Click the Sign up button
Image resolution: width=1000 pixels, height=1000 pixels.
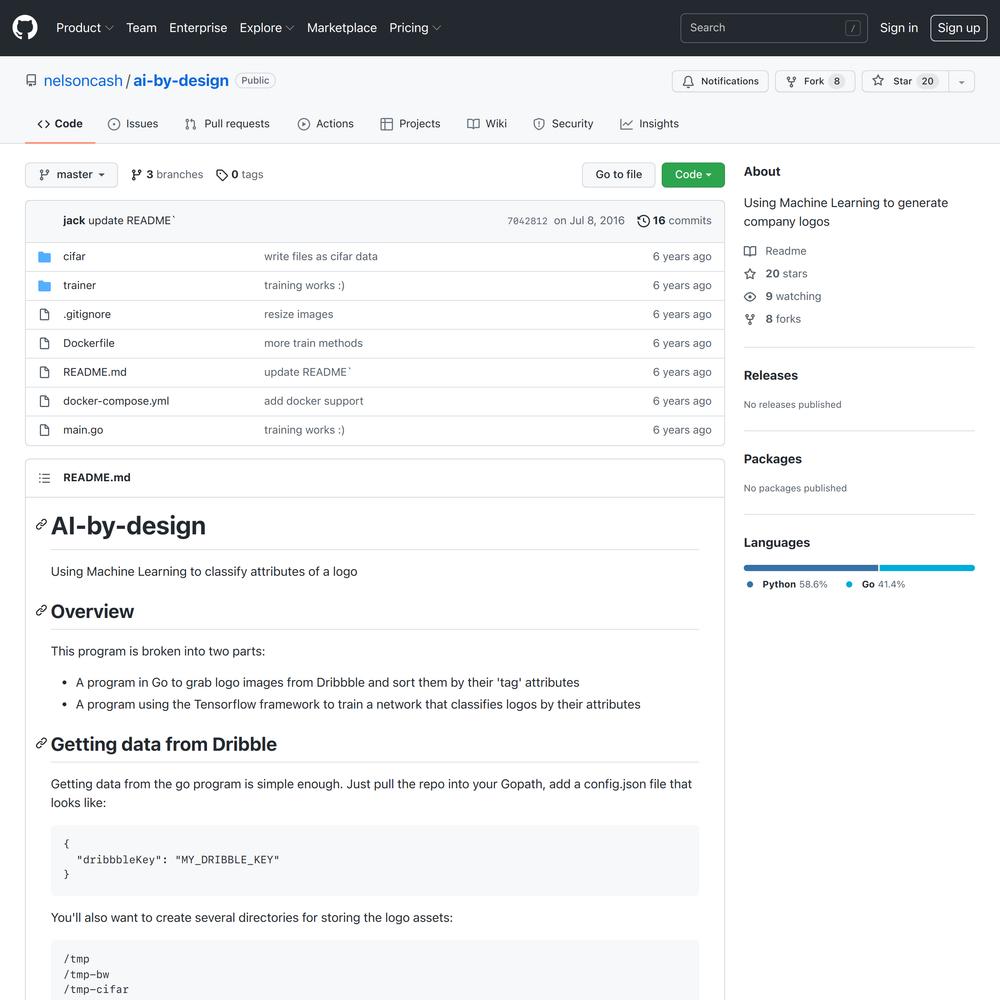pos(959,27)
